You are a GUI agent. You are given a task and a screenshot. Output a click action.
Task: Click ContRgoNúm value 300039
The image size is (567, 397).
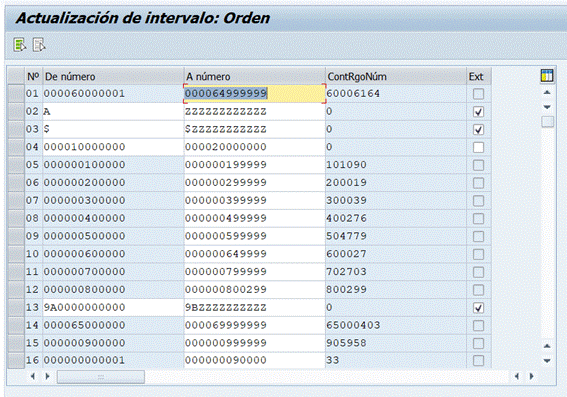click(x=346, y=201)
